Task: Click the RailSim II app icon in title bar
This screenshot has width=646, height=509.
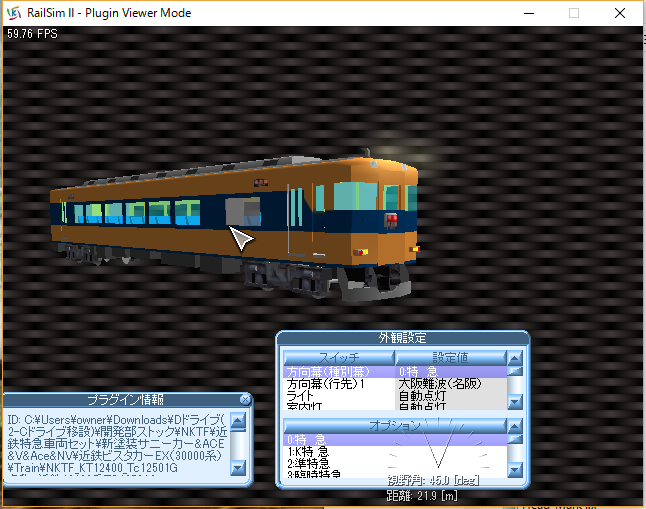Action: tap(14, 13)
